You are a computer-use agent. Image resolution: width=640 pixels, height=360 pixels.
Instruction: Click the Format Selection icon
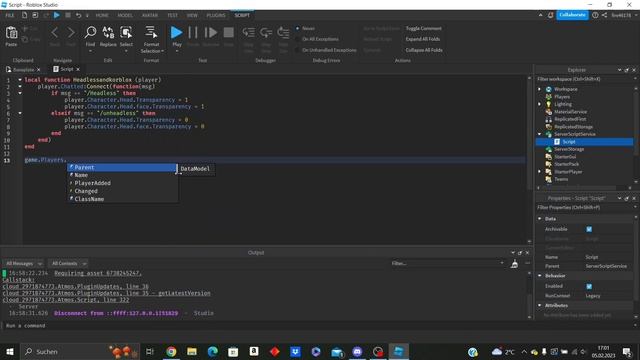tap(151, 33)
